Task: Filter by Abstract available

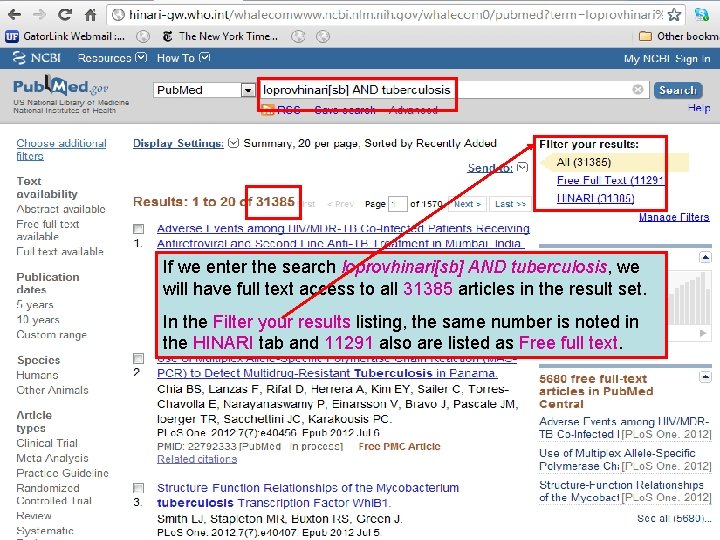Action: (61, 209)
